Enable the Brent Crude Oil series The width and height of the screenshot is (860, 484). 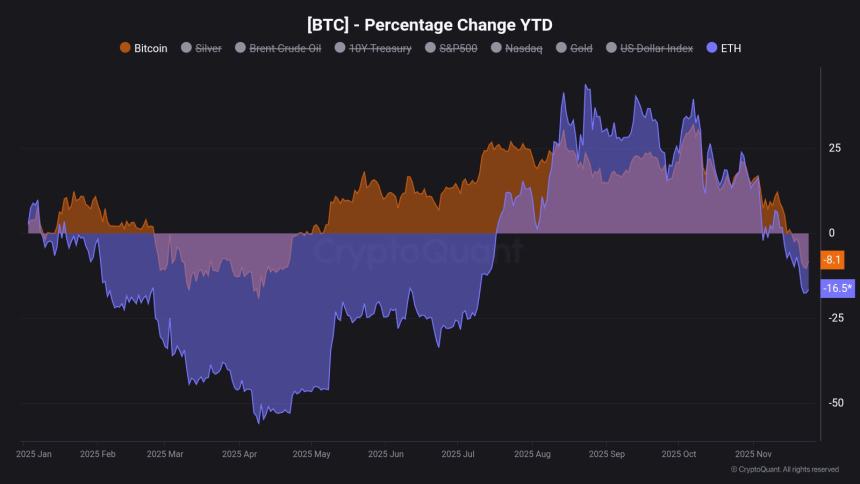285,48
